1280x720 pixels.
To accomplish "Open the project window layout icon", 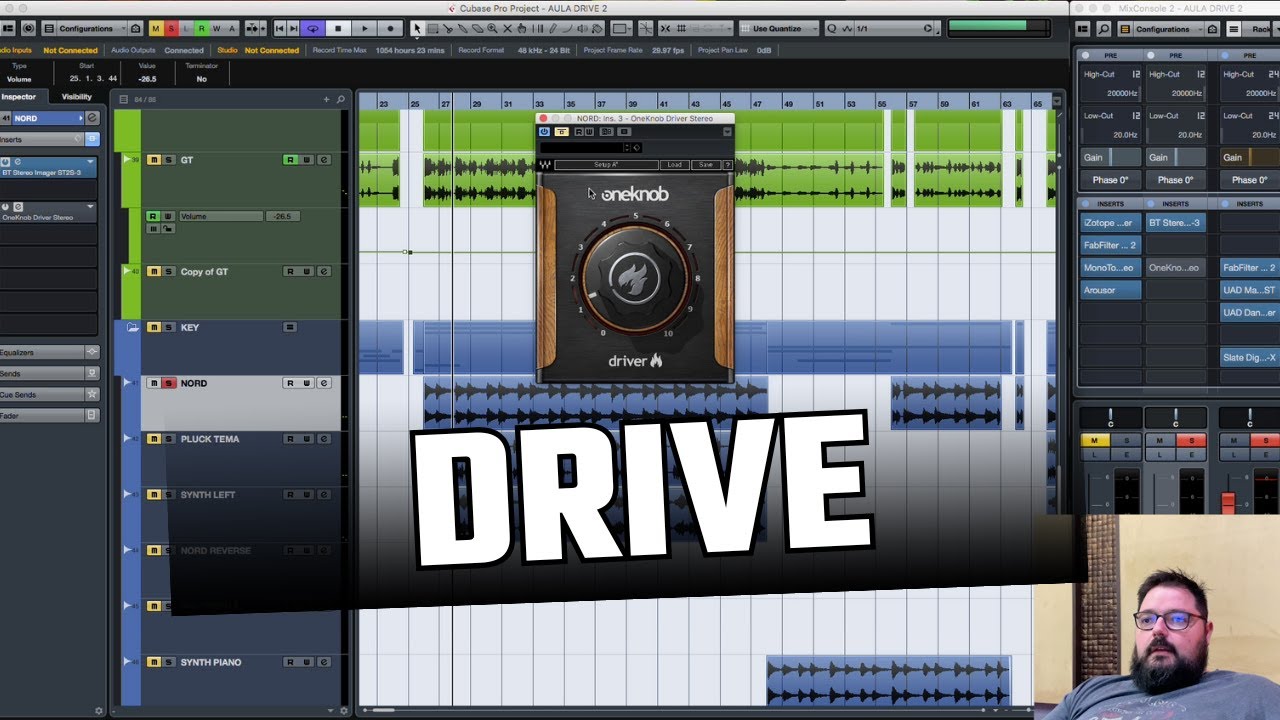I will tap(8, 28).
